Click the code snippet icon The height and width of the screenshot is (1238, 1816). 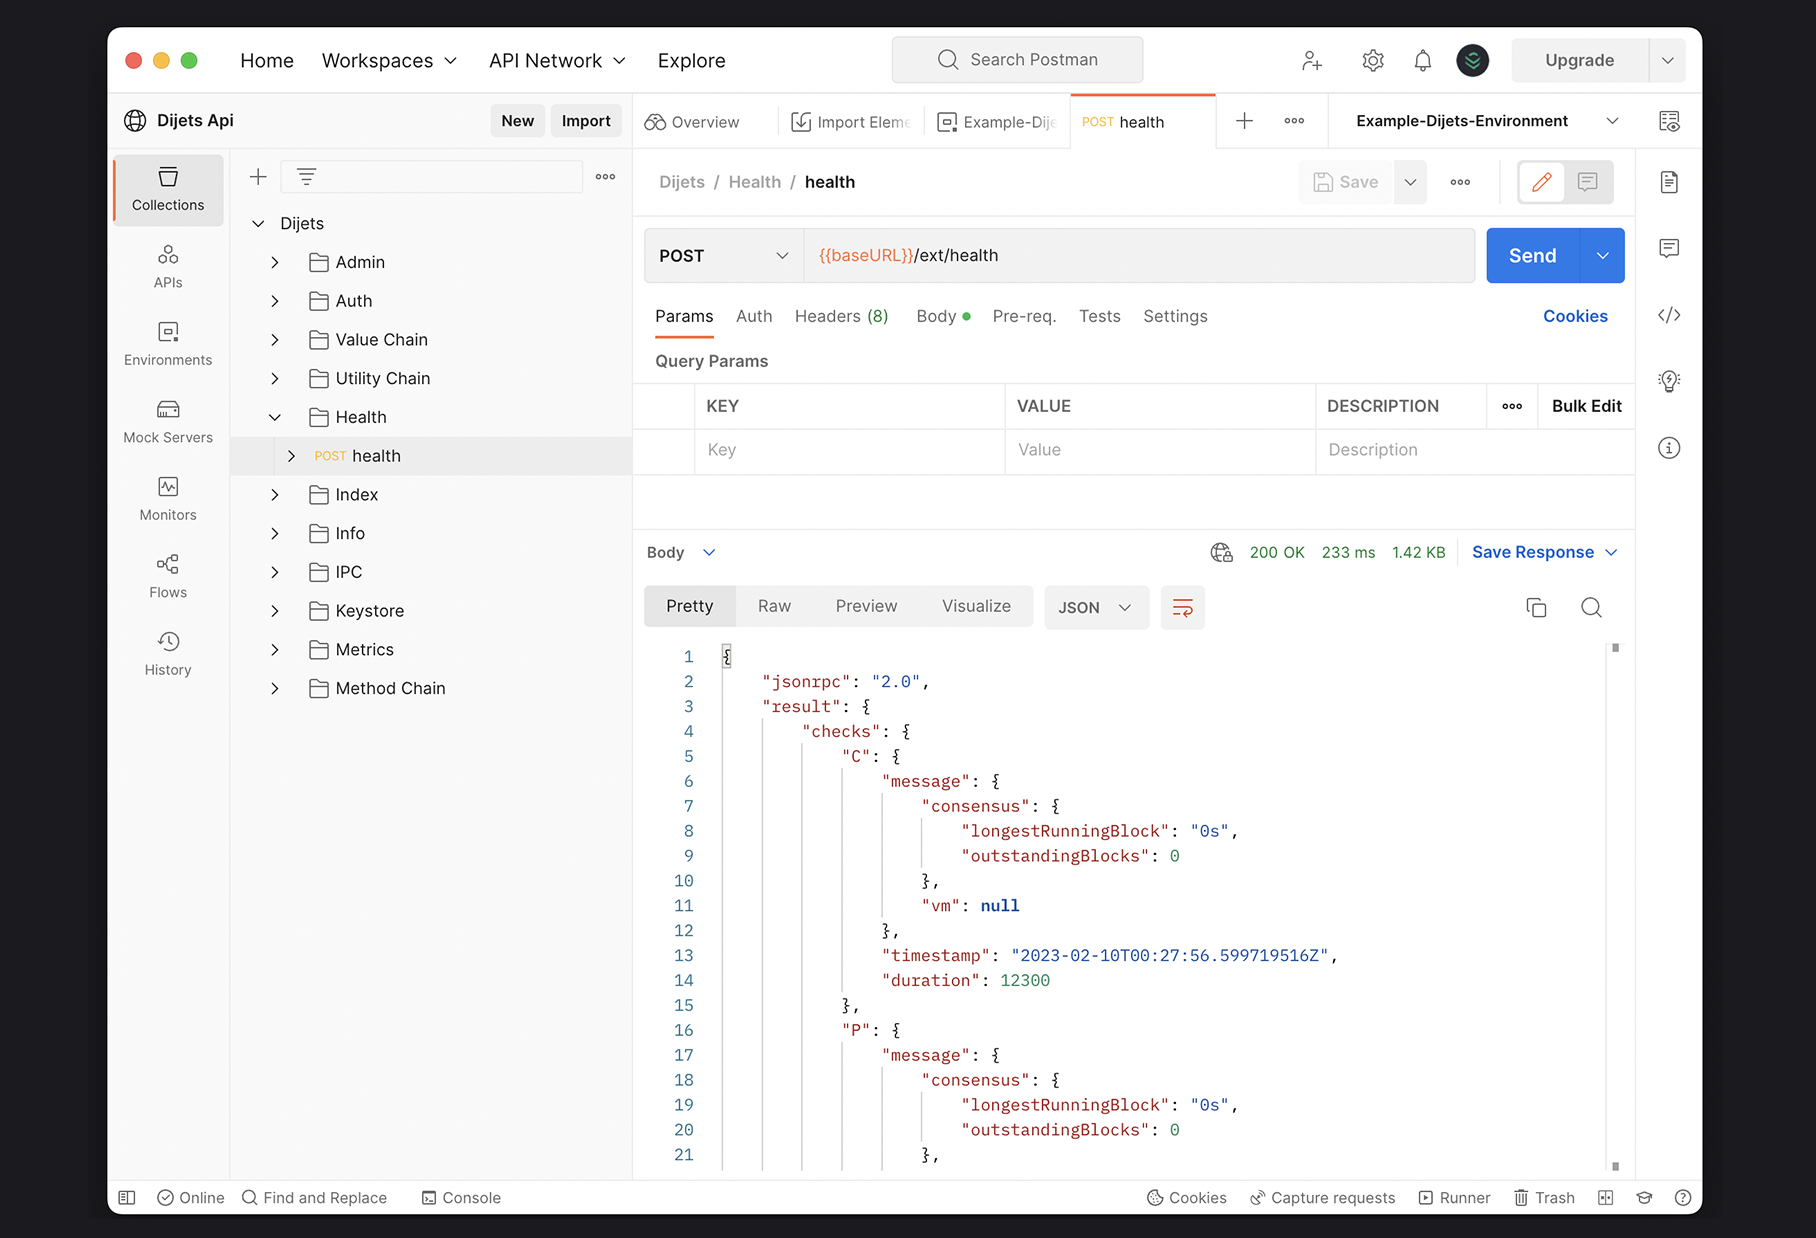coord(1668,316)
